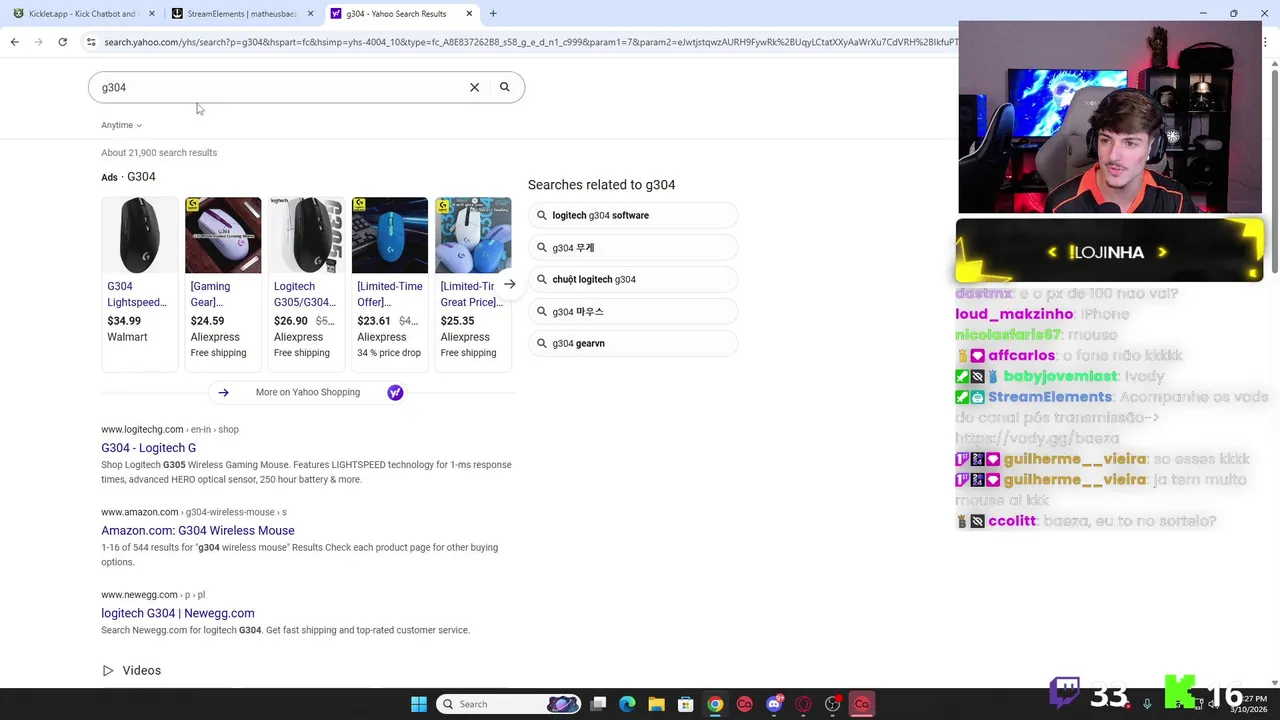Click www.logitechg.com result URL text

pos(142,429)
